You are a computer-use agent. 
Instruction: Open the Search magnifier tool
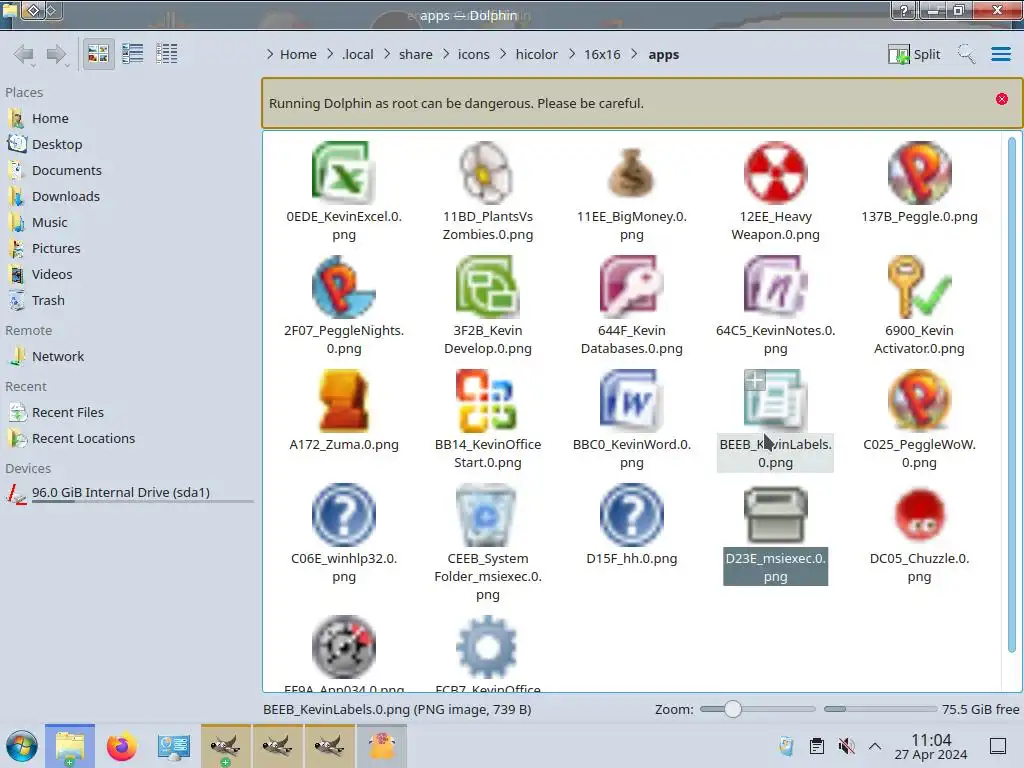(966, 54)
